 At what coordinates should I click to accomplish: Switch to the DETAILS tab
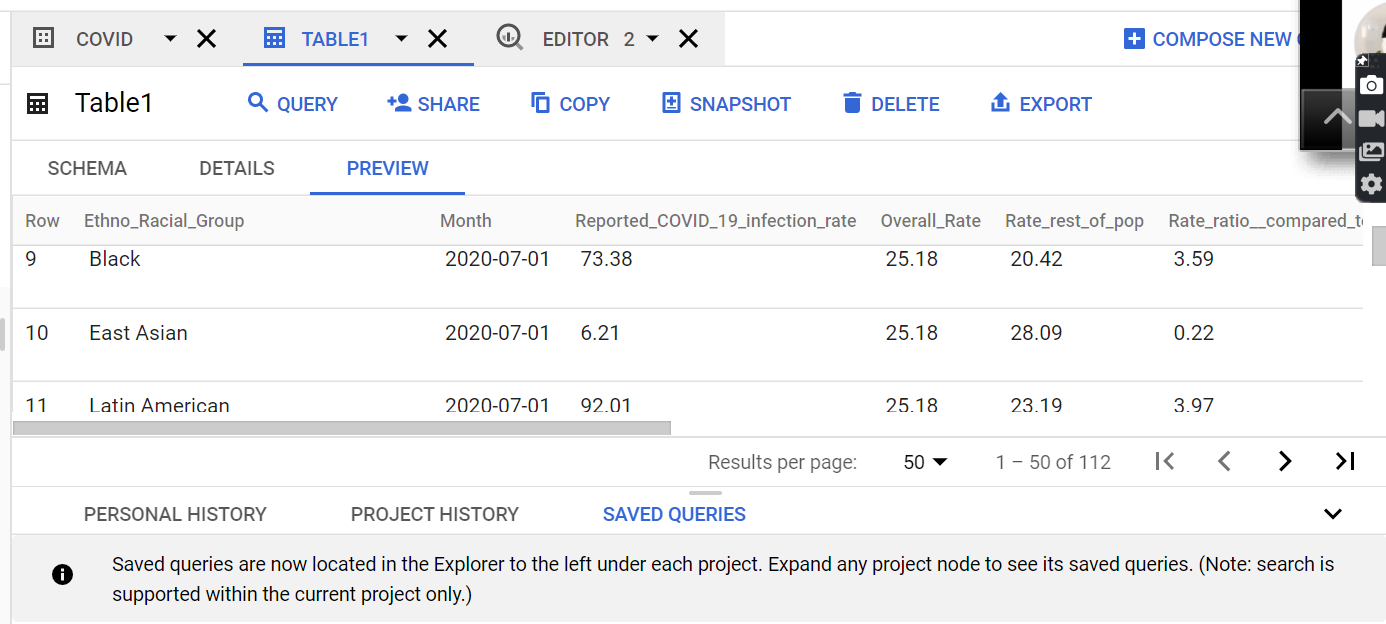click(237, 168)
